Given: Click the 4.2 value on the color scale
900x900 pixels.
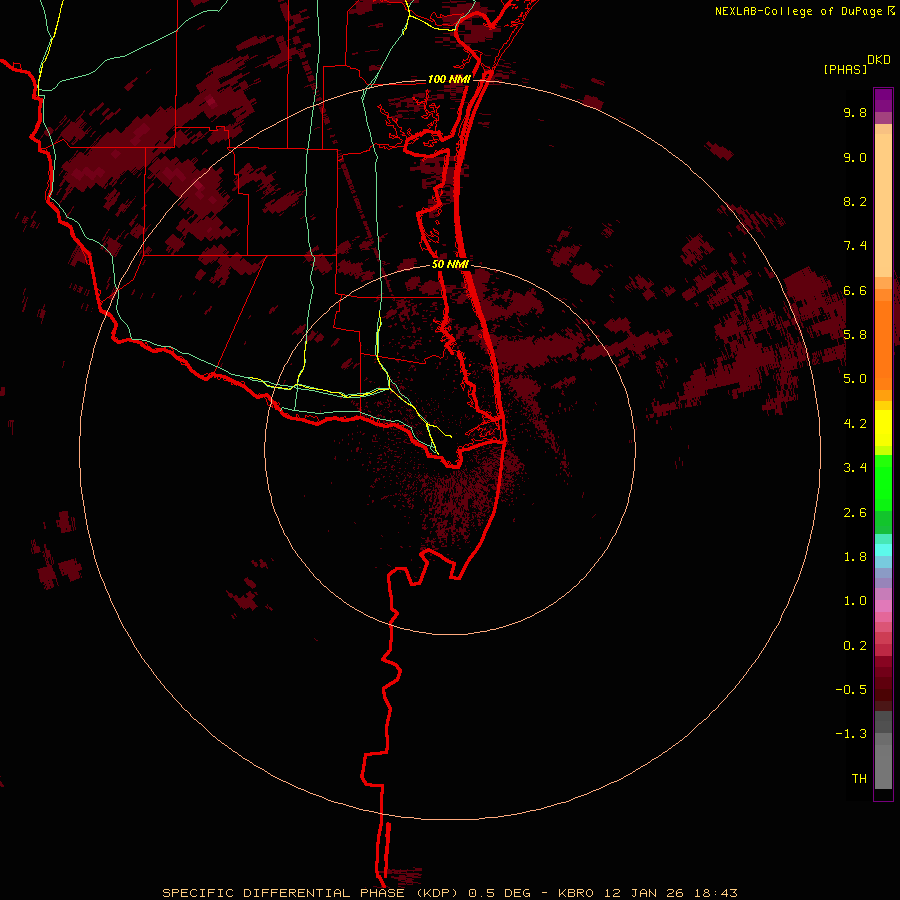Looking at the screenshot, I should click(x=855, y=424).
